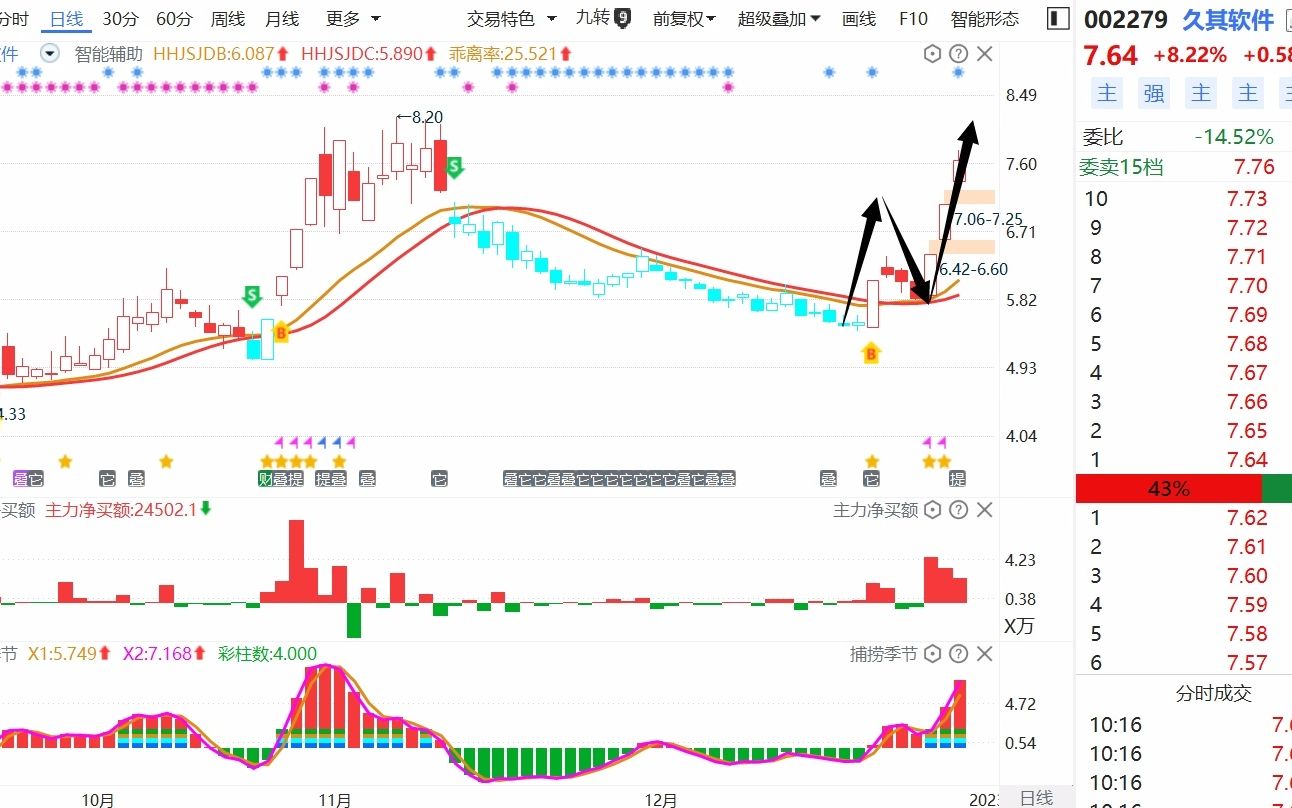Switch to the 30分 period

click(x=120, y=18)
